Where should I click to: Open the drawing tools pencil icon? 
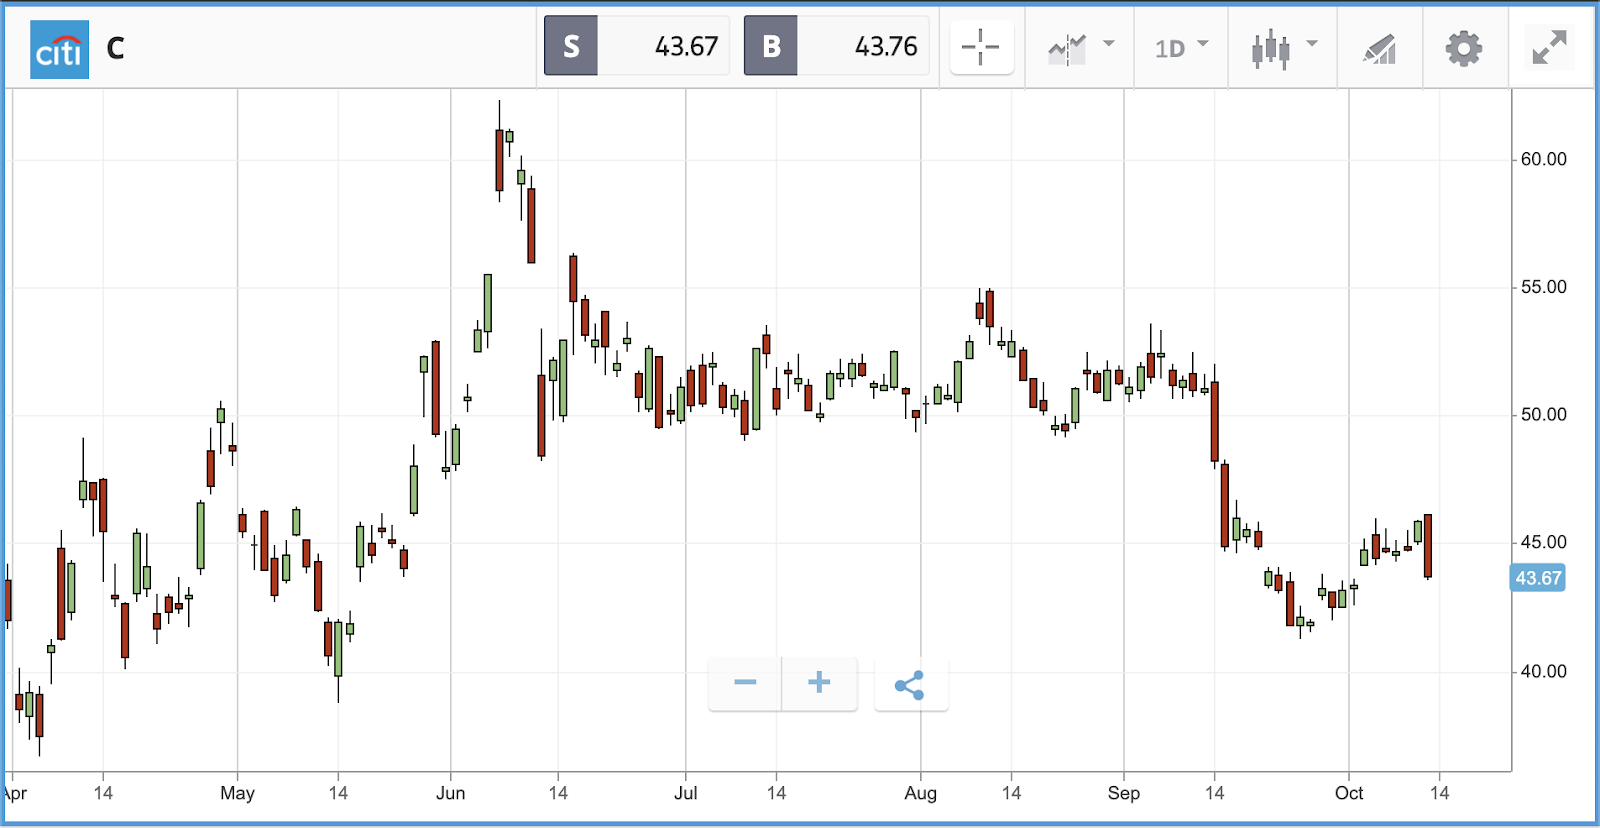point(1380,49)
